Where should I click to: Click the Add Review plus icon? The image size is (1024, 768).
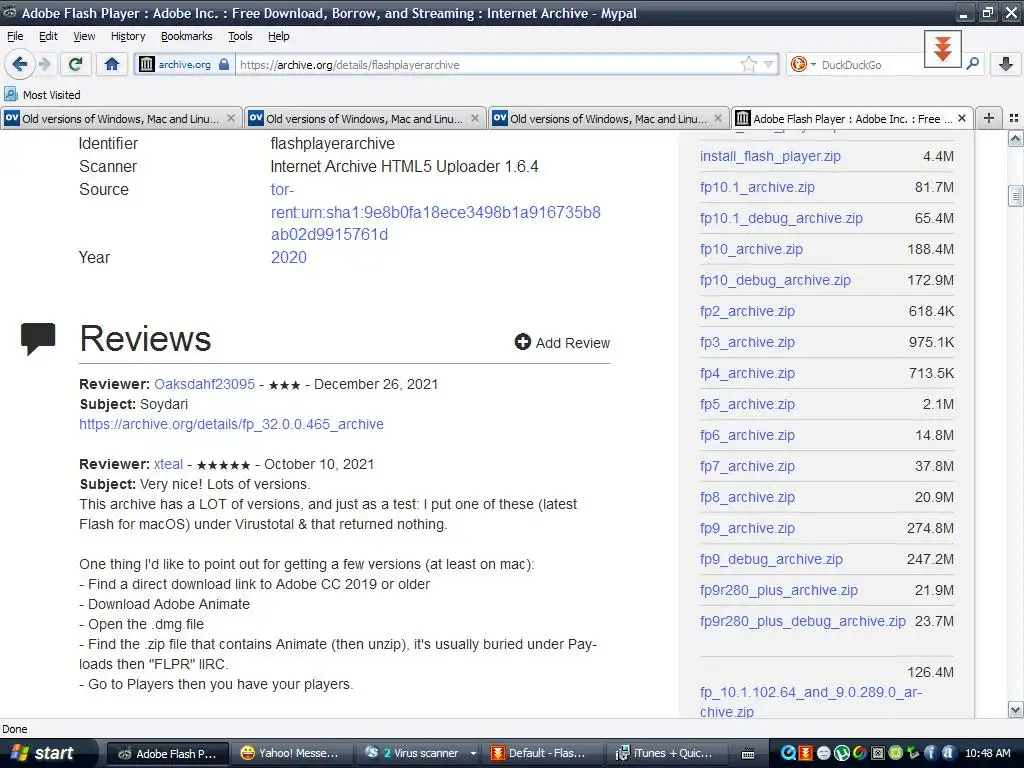522,342
